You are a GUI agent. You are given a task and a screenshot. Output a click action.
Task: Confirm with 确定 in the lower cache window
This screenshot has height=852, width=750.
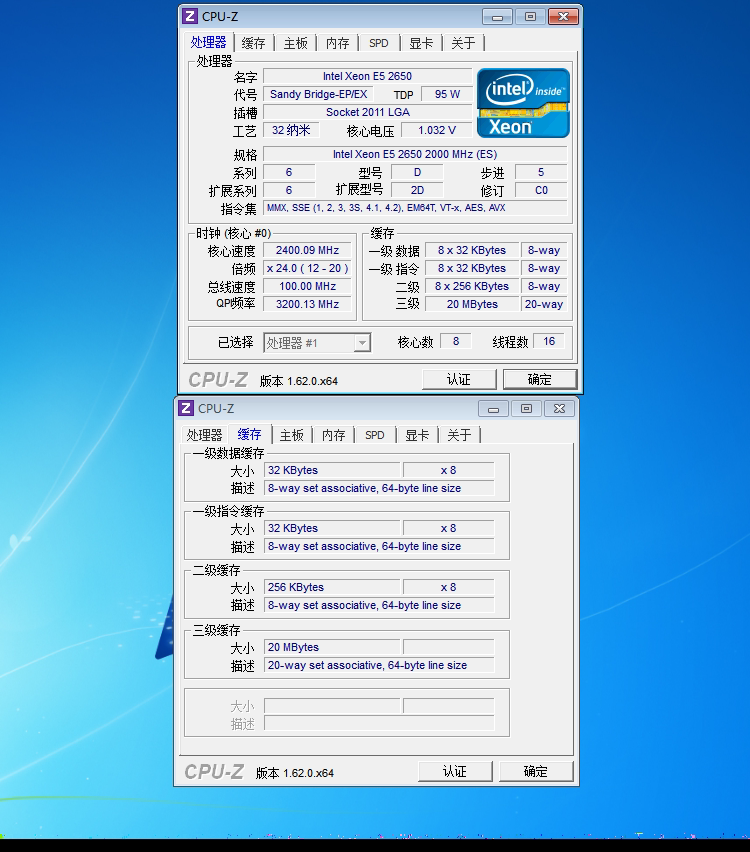click(x=536, y=771)
